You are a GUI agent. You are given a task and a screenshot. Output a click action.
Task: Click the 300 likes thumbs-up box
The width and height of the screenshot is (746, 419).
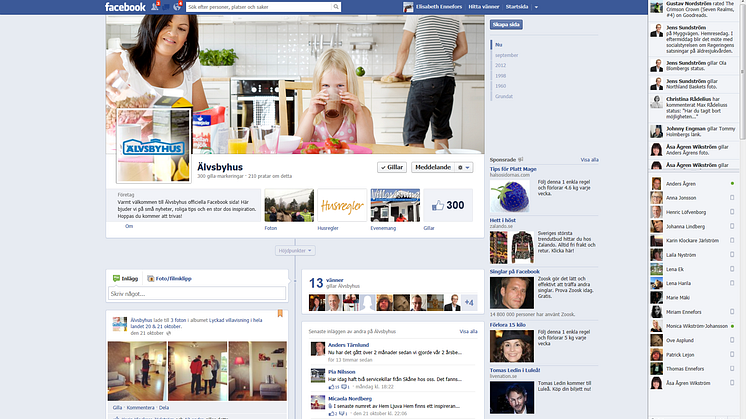pyautogui.click(x=448, y=205)
